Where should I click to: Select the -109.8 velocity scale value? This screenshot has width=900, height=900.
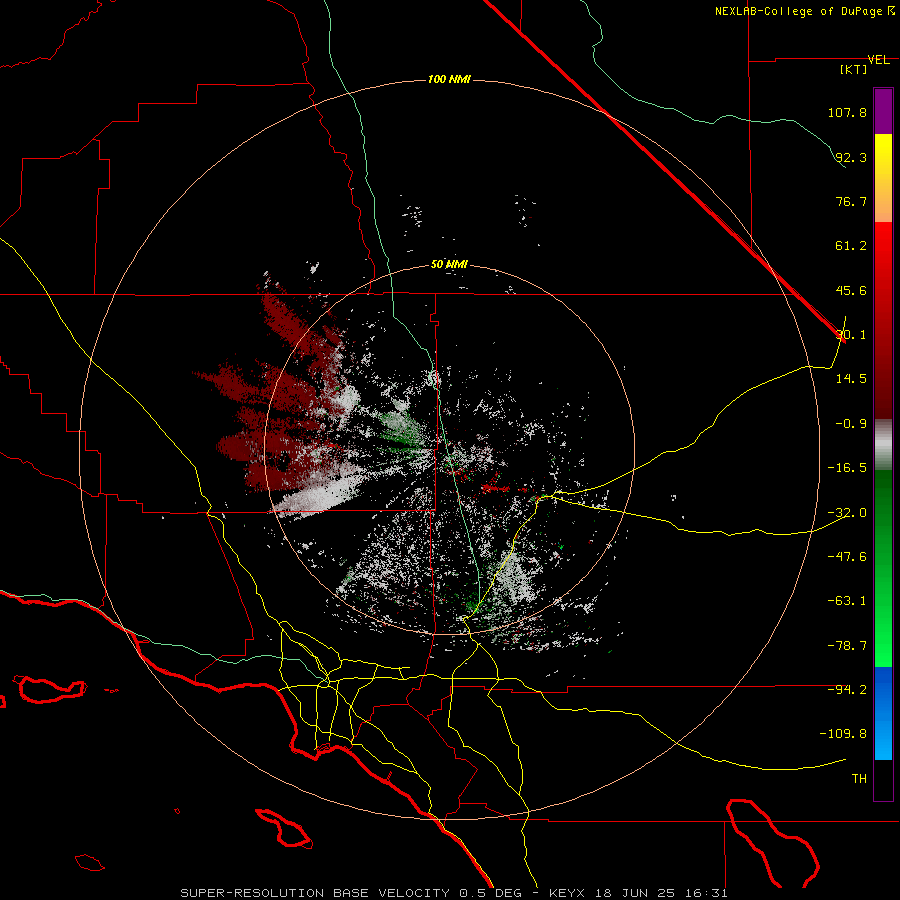click(843, 734)
